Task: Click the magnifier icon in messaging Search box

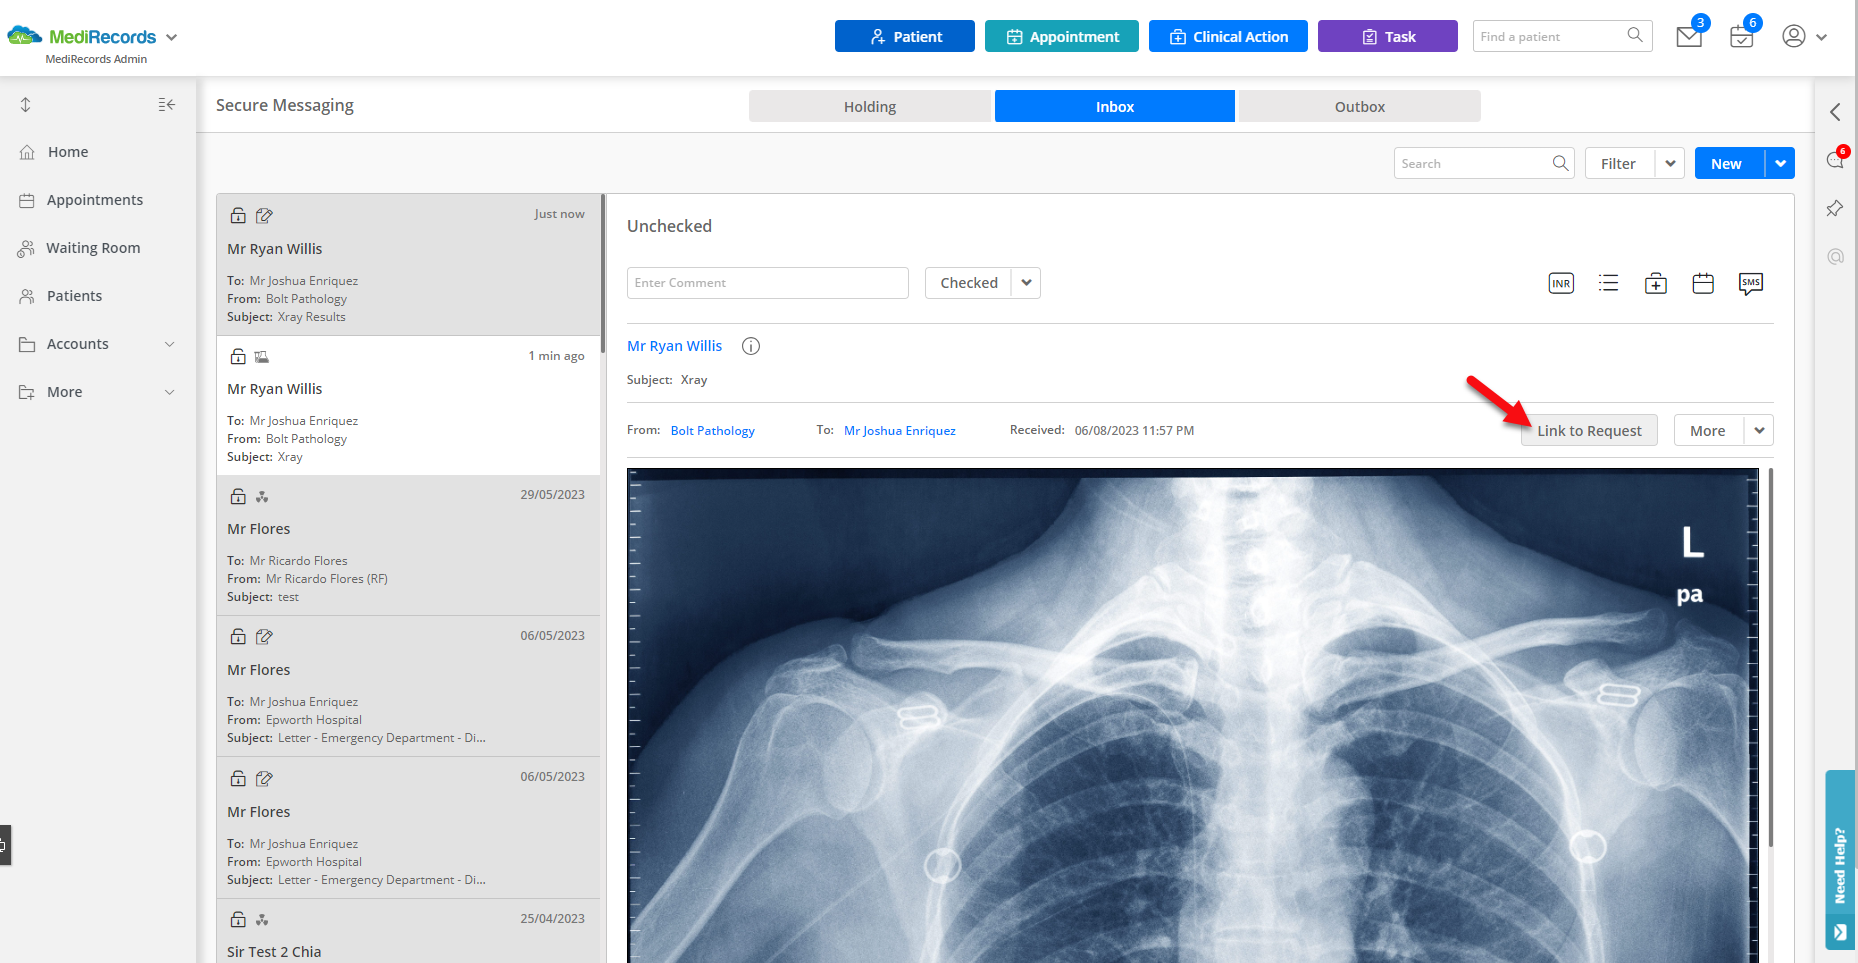Action: (1561, 163)
